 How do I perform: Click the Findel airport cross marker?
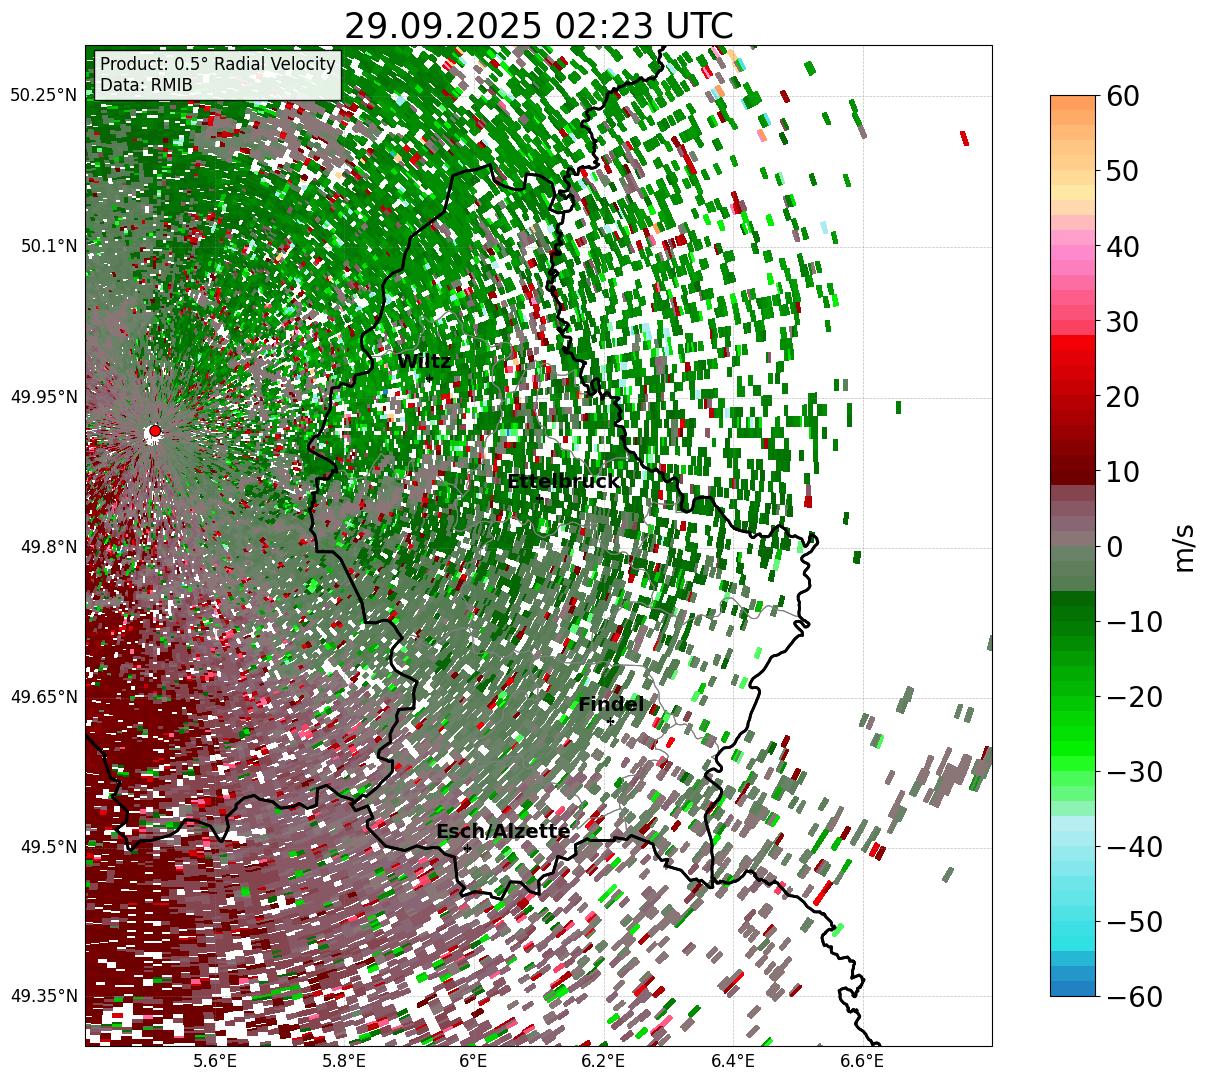tap(611, 721)
